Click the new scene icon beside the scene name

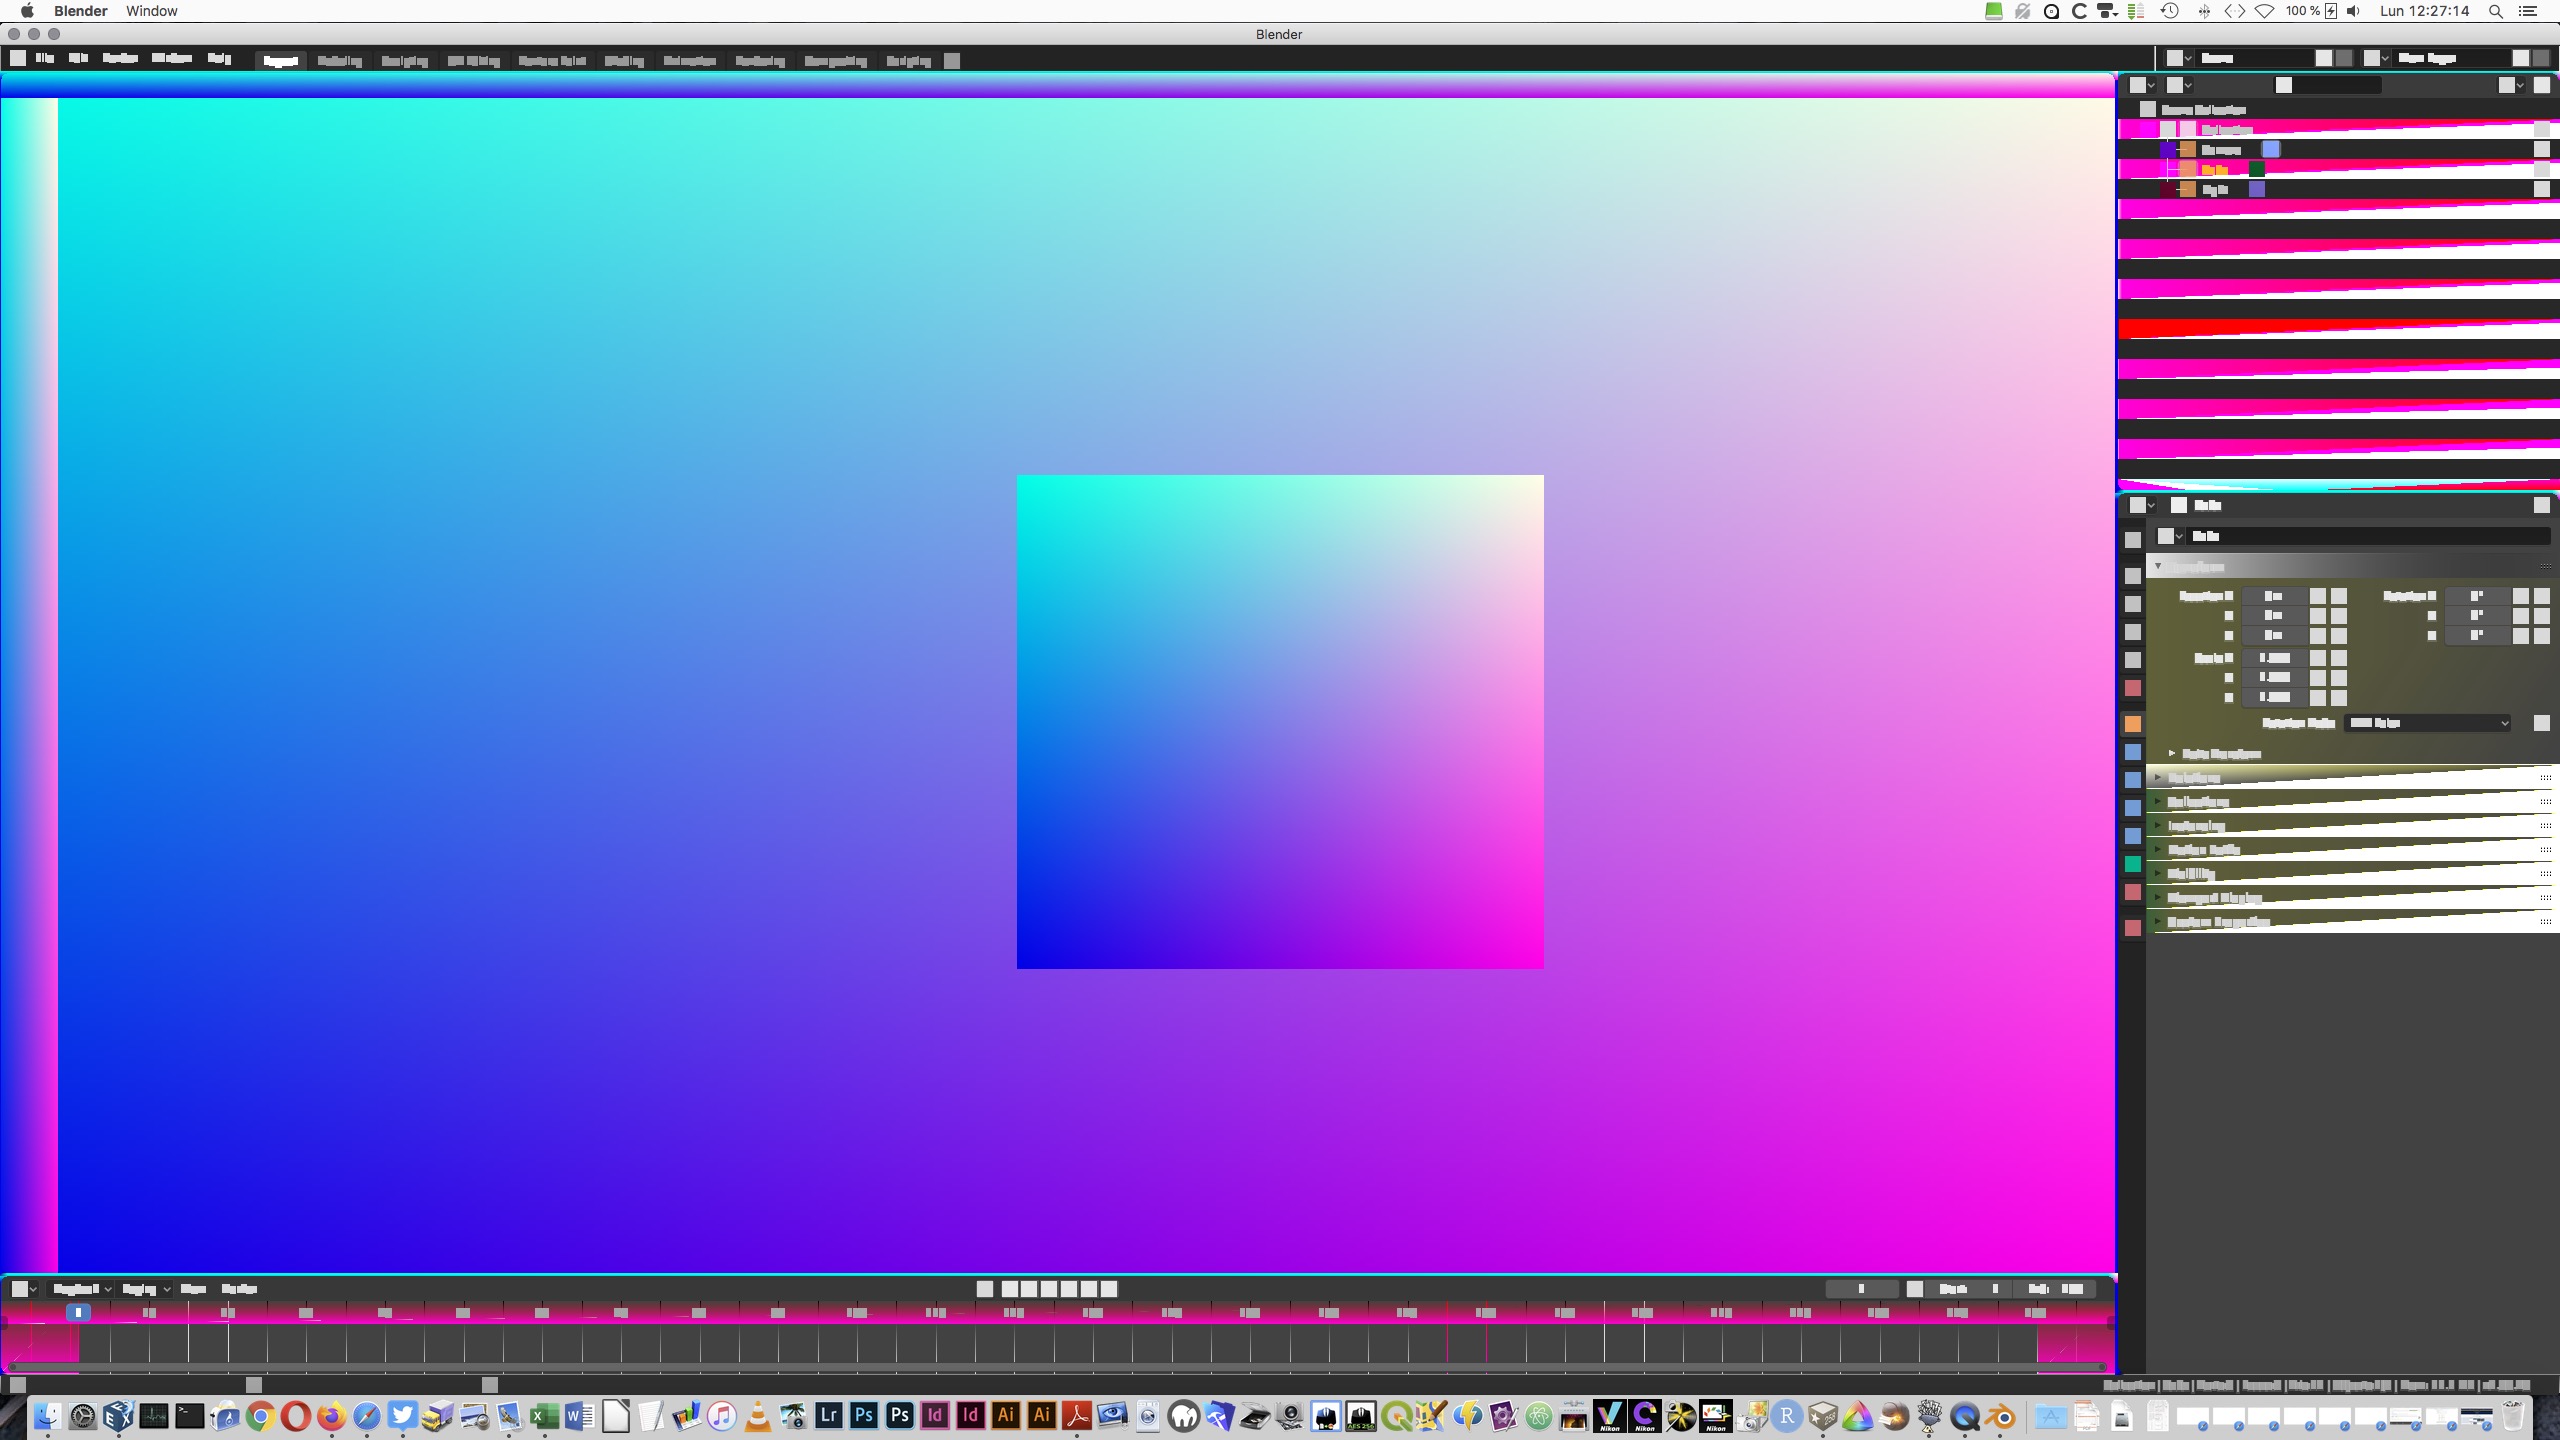2324,59
